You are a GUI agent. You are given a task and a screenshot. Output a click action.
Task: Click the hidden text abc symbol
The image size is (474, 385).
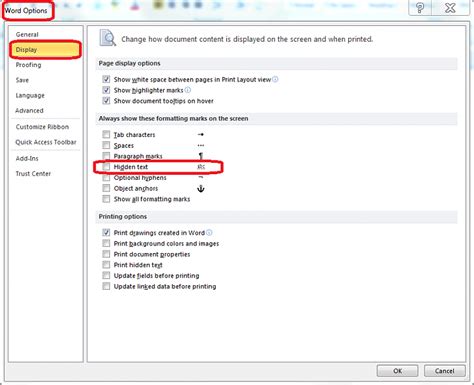point(201,167)
